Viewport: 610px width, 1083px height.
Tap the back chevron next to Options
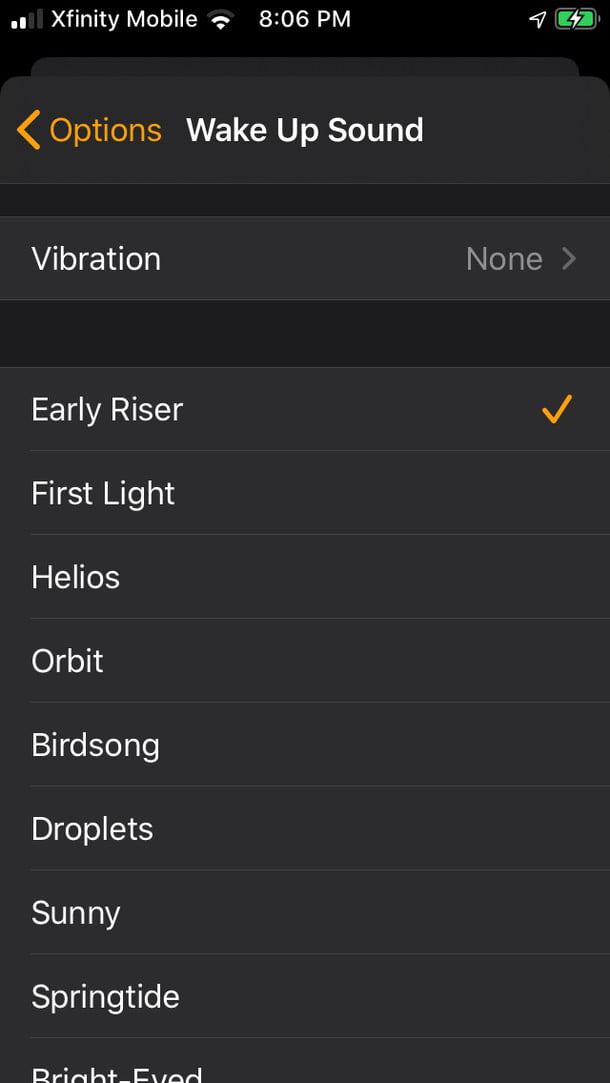pos(29,129)
